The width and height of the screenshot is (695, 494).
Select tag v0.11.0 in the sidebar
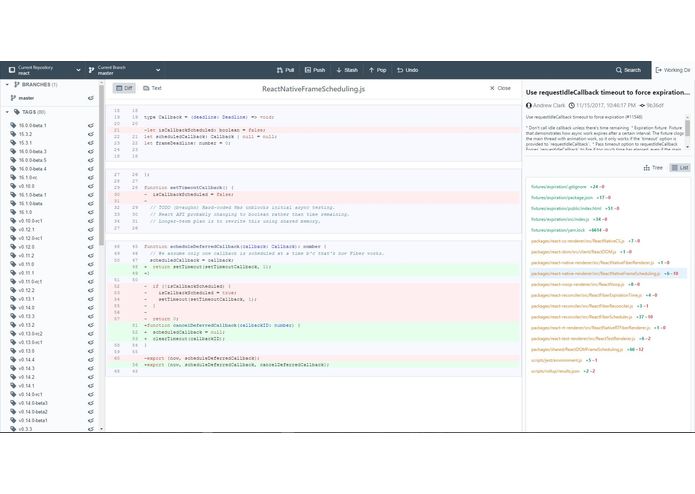coord(26,264)
